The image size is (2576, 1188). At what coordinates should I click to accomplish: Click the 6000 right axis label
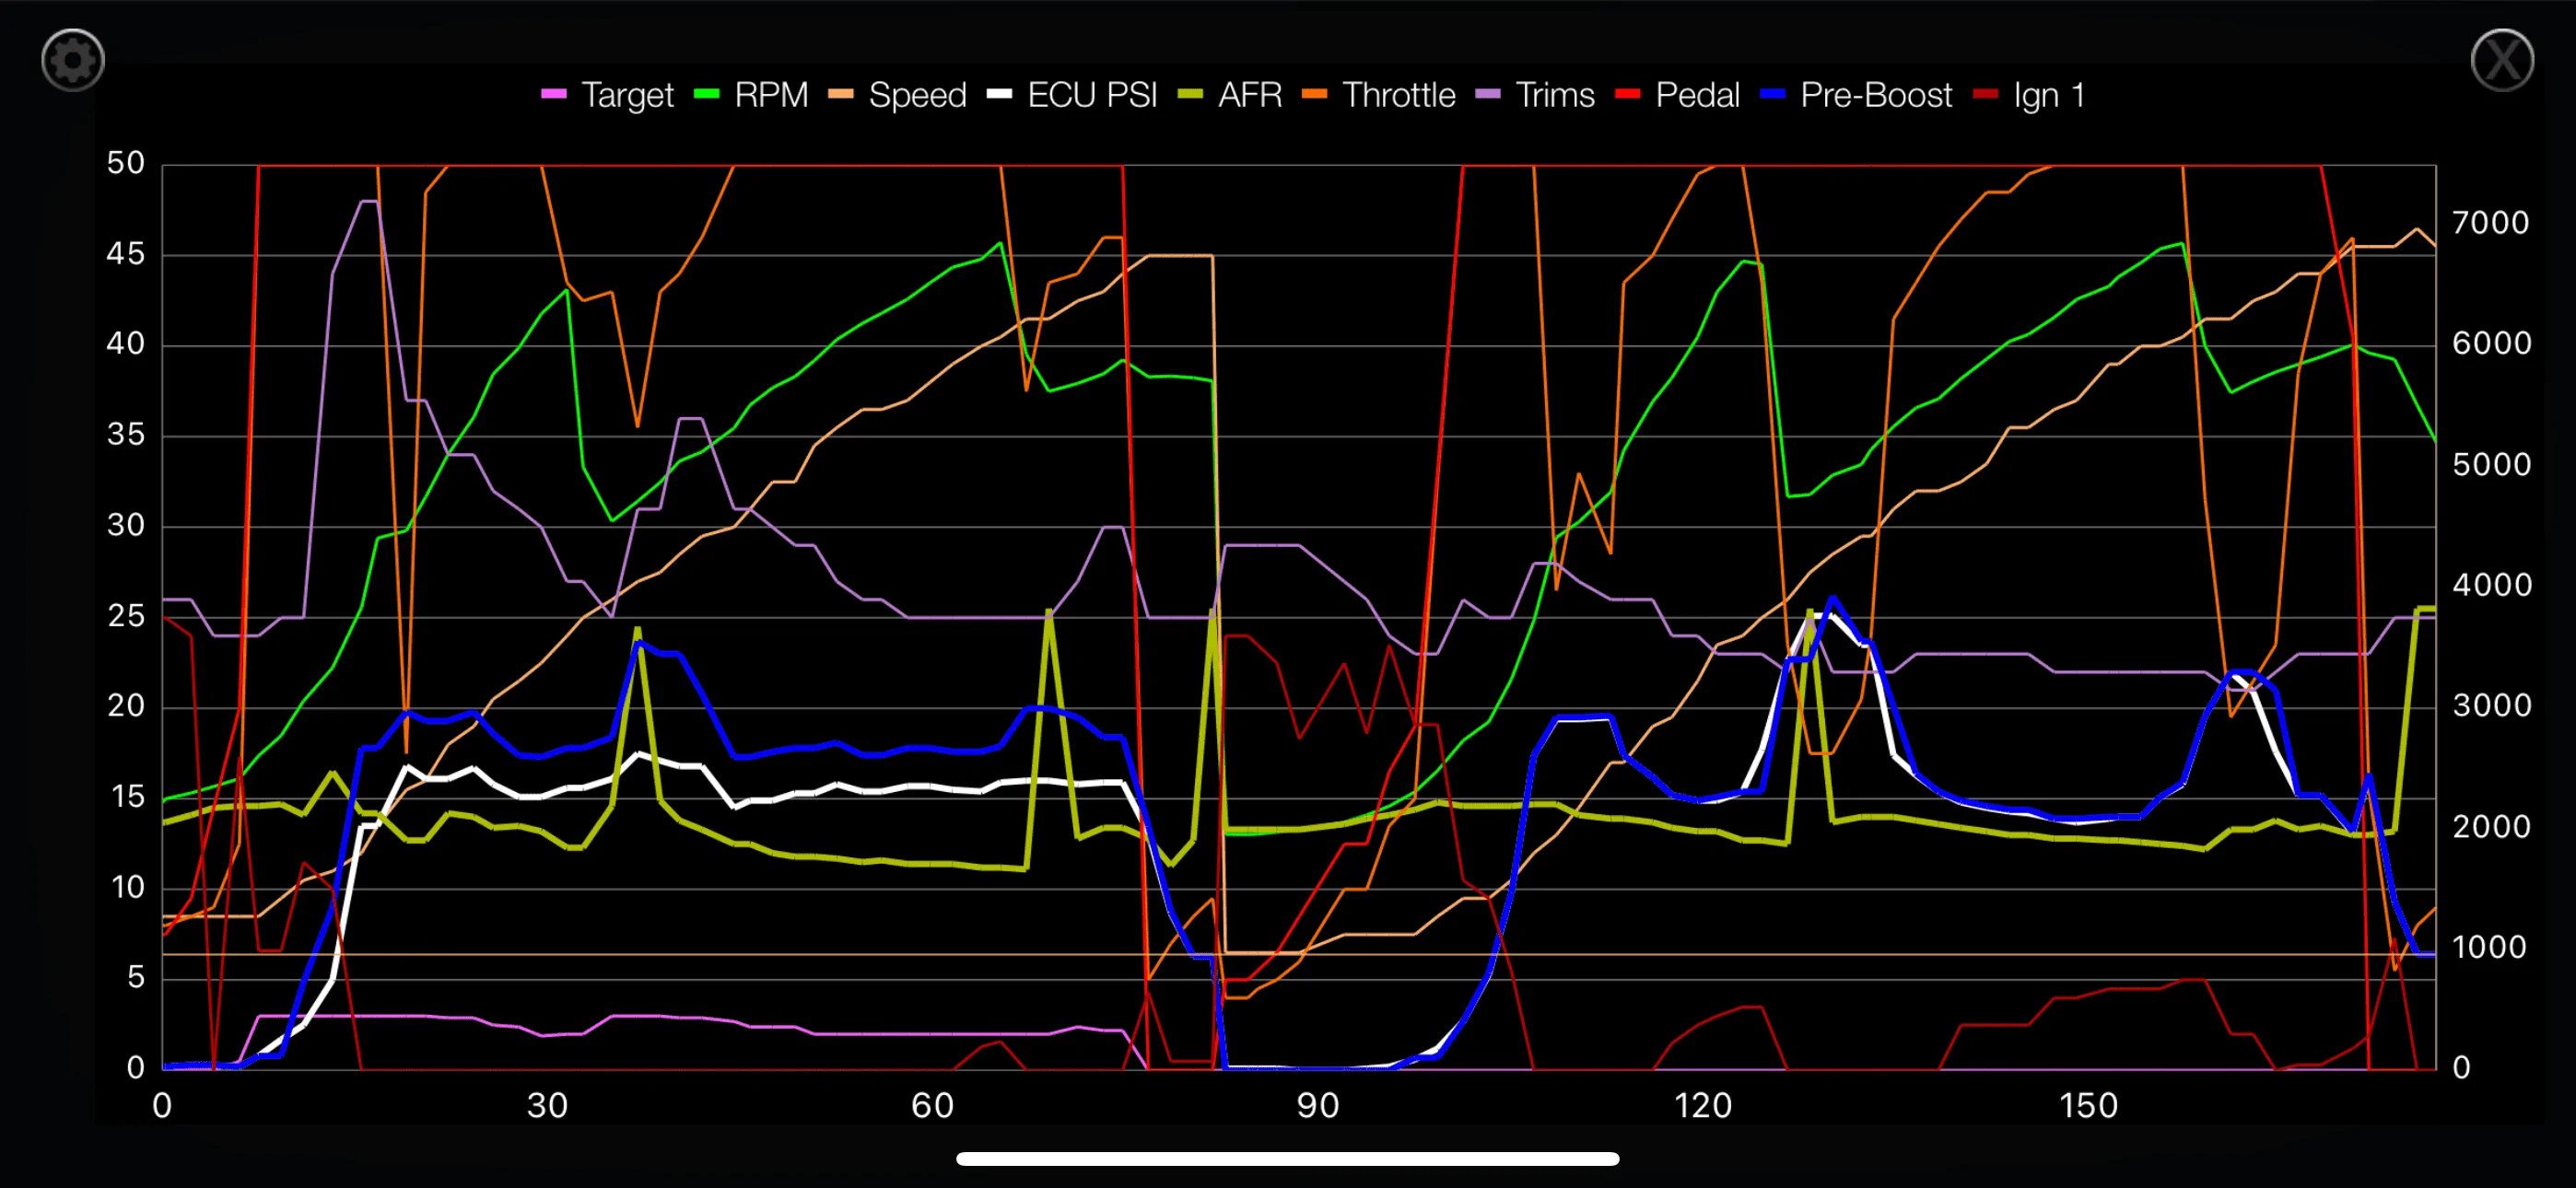2491,343
